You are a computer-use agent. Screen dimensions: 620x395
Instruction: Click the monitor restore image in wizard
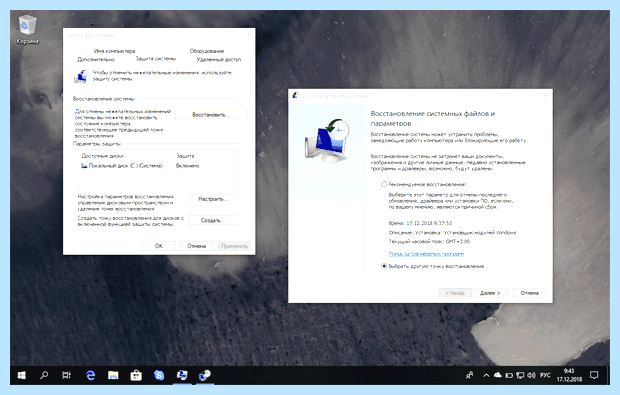[x=327, y=140]
